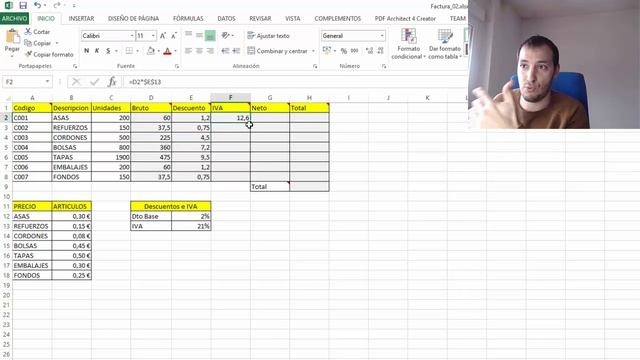
Task: Undo the last action in Quick Access Toolbar
Action: [x=38, y=5]
